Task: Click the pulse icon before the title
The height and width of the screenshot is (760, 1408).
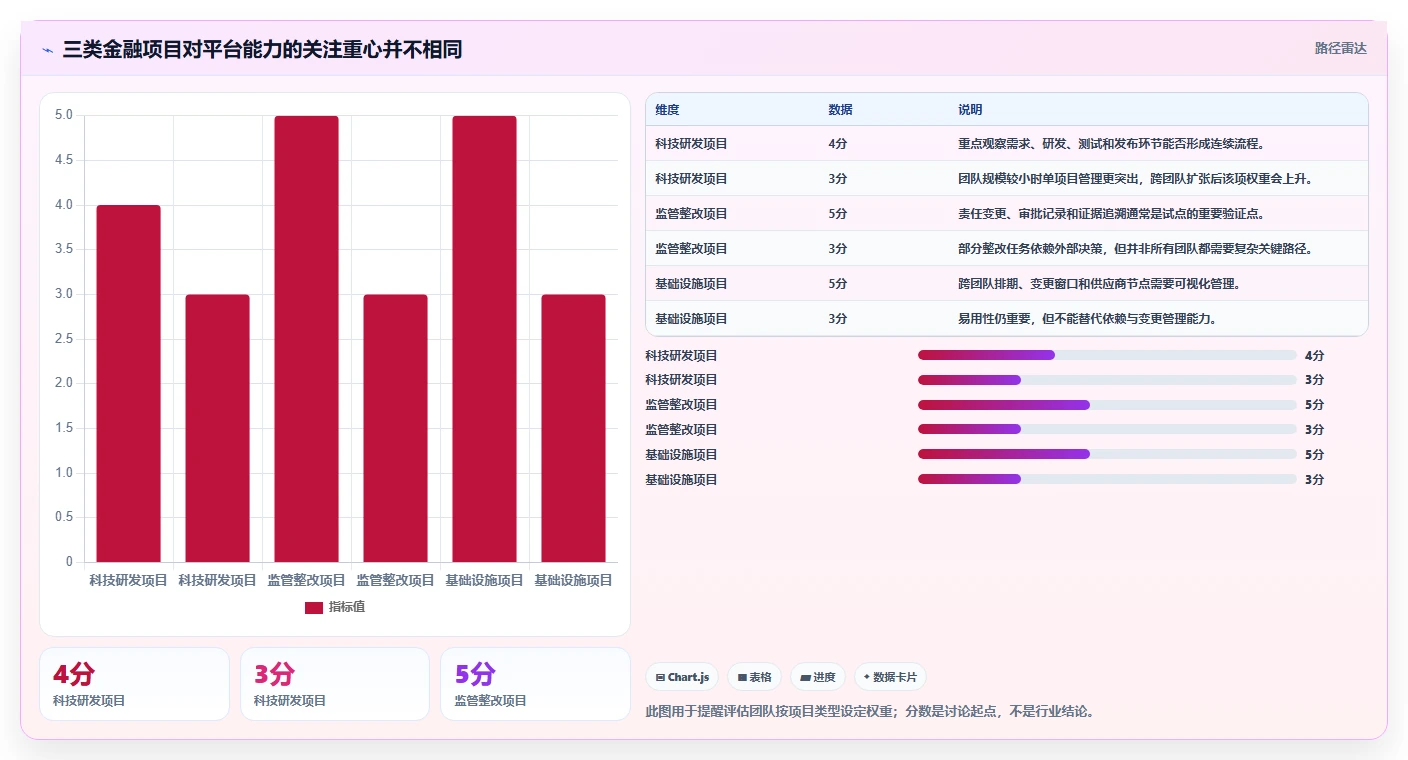Action: click(x=47, y=49)
